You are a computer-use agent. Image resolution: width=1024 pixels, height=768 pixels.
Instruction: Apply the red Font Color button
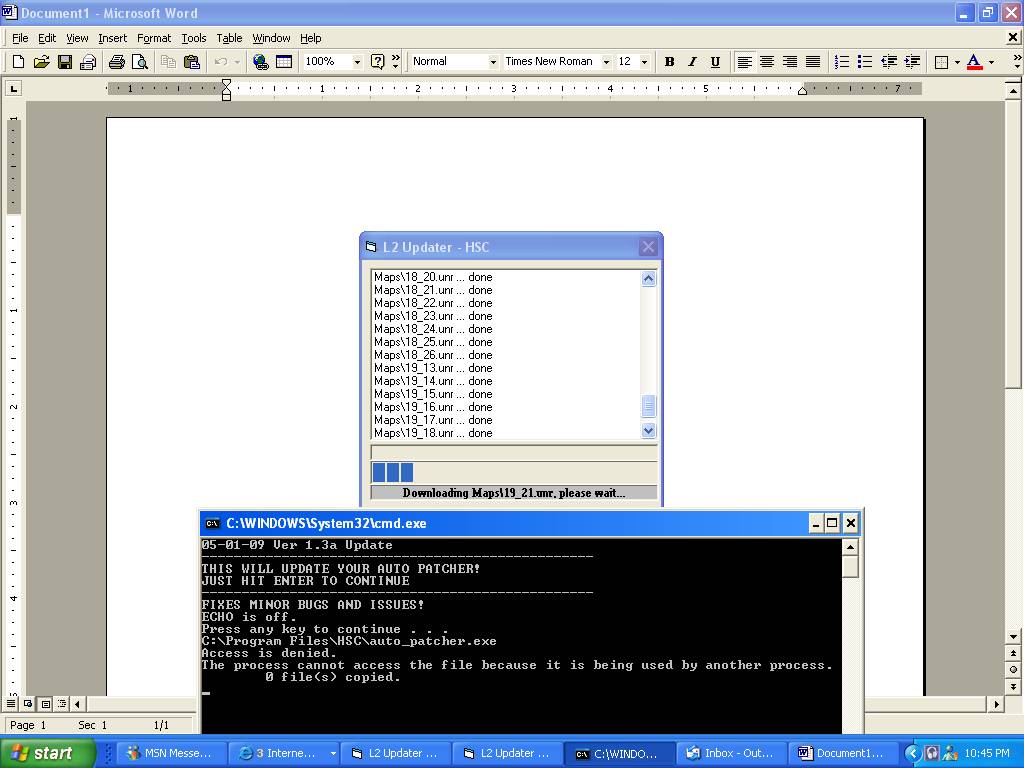point(974,61)
